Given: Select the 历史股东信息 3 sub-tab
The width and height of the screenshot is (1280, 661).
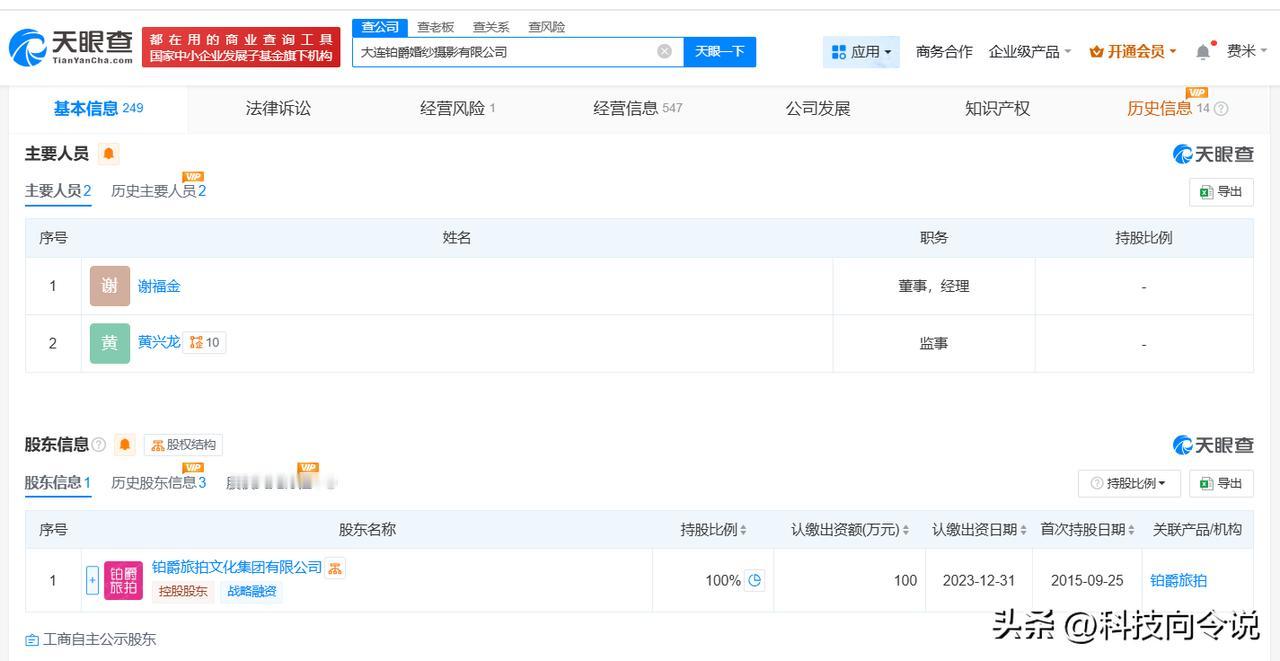Looking at the screenshot, I should click(159, 483).
